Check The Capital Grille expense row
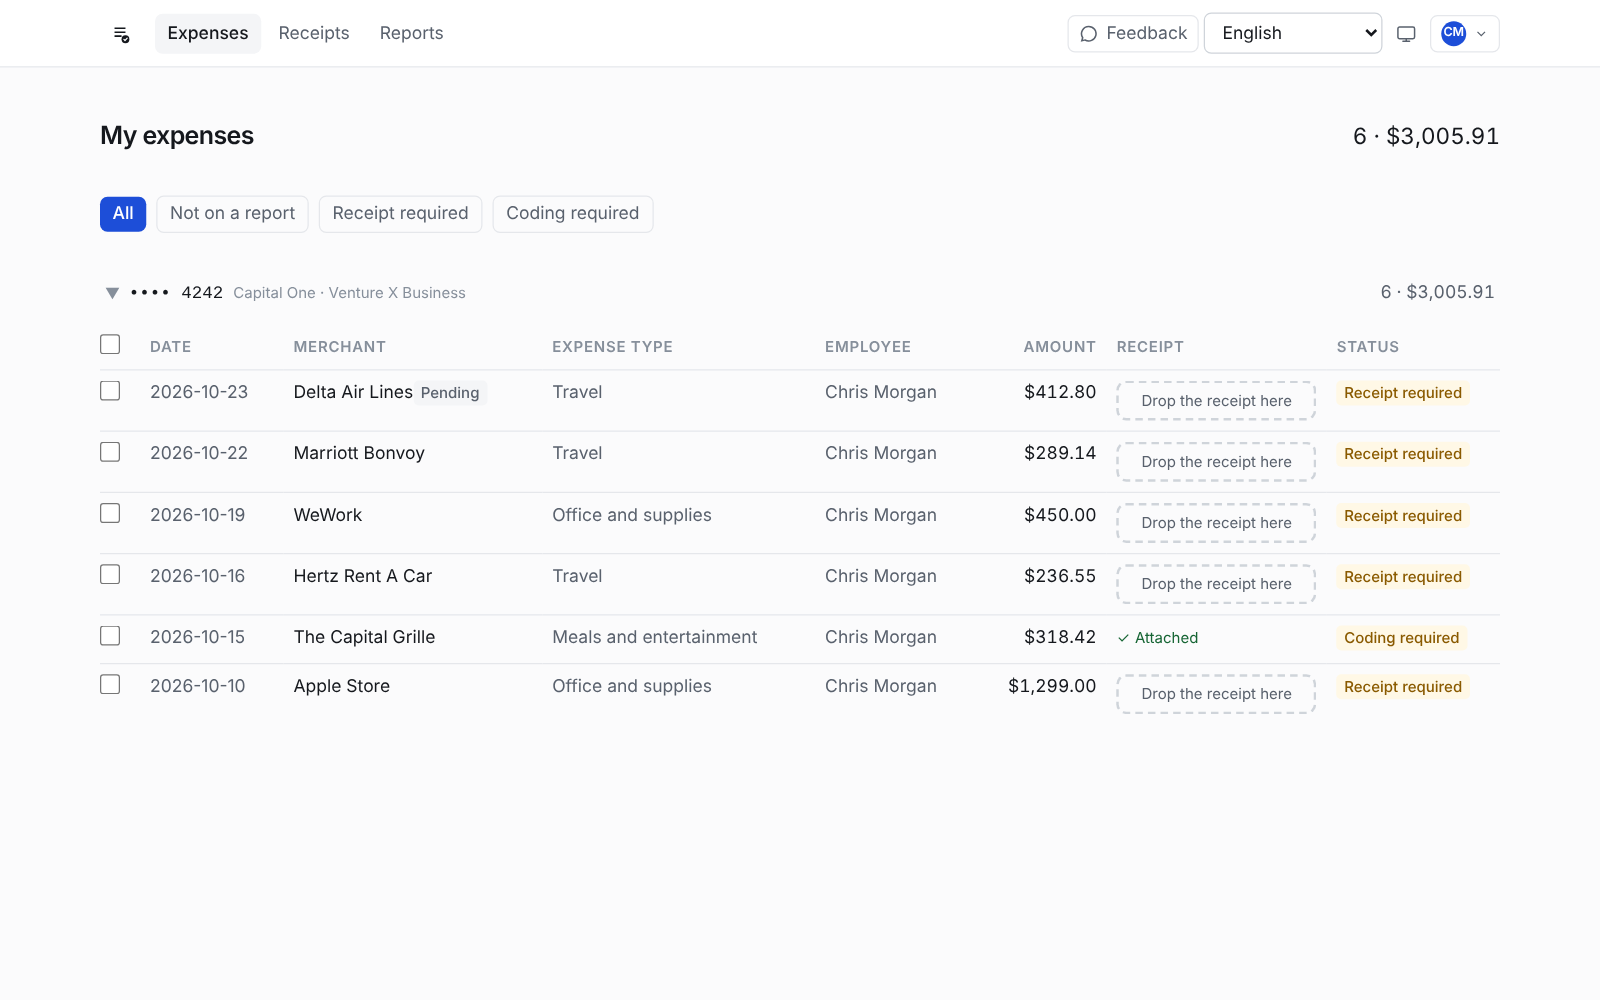The image size is (1600, 1000). coord(110,636)
